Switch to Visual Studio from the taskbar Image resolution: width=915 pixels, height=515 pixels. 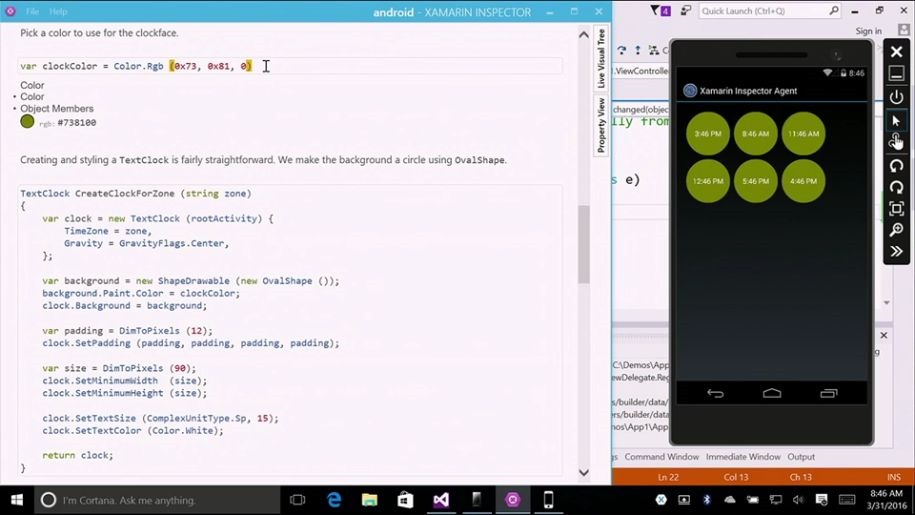(x=441, y=500)
